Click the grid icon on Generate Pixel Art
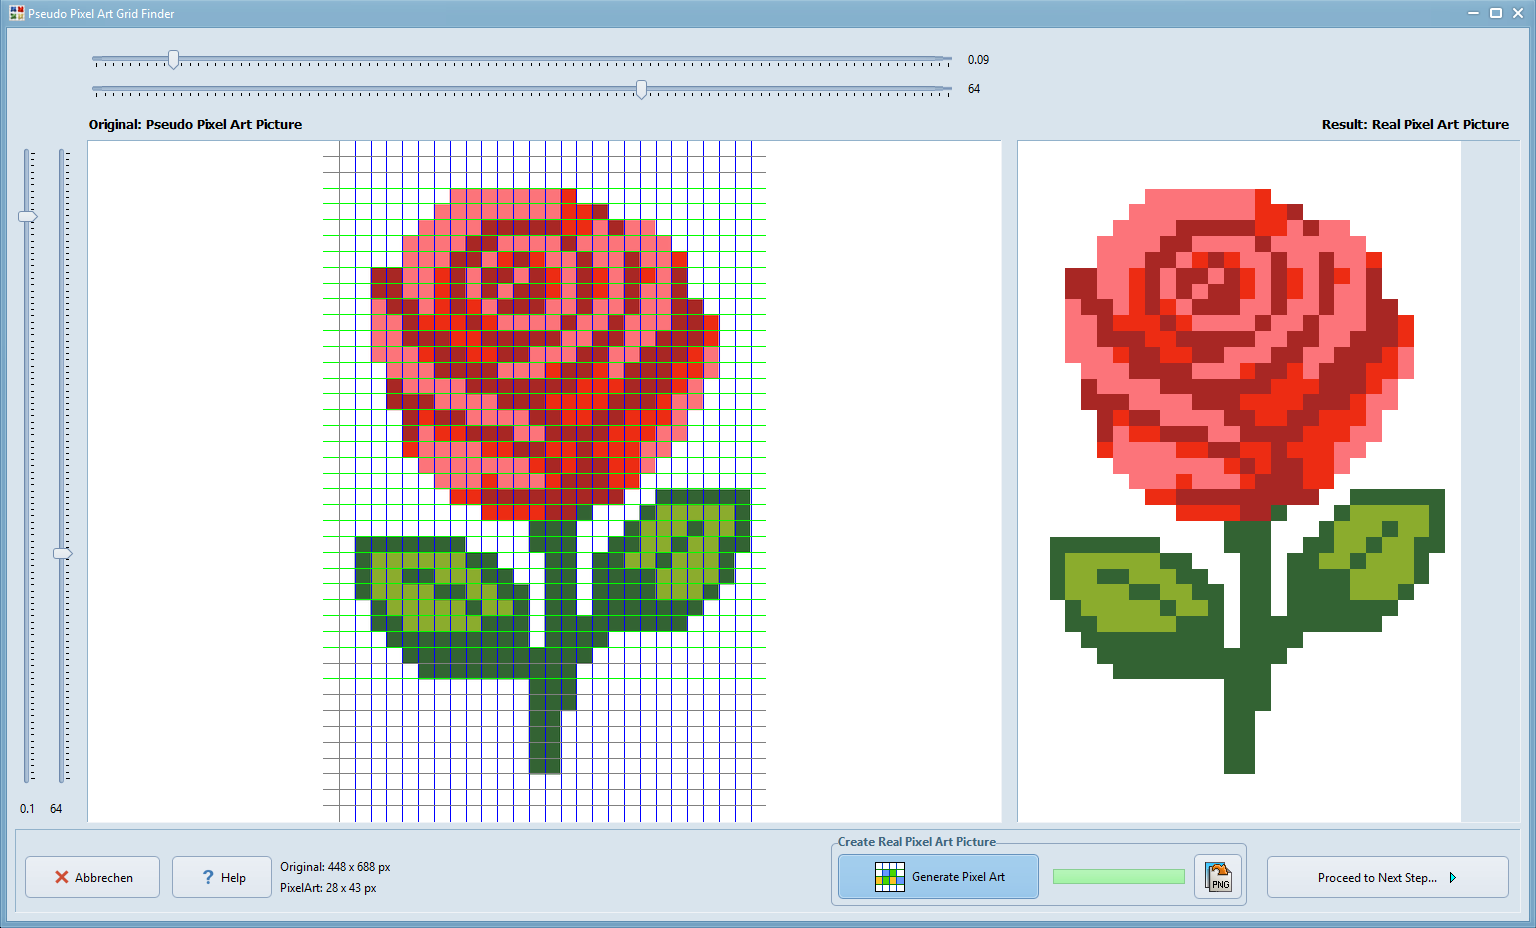 pyautogui.click(x=889, y=877)
